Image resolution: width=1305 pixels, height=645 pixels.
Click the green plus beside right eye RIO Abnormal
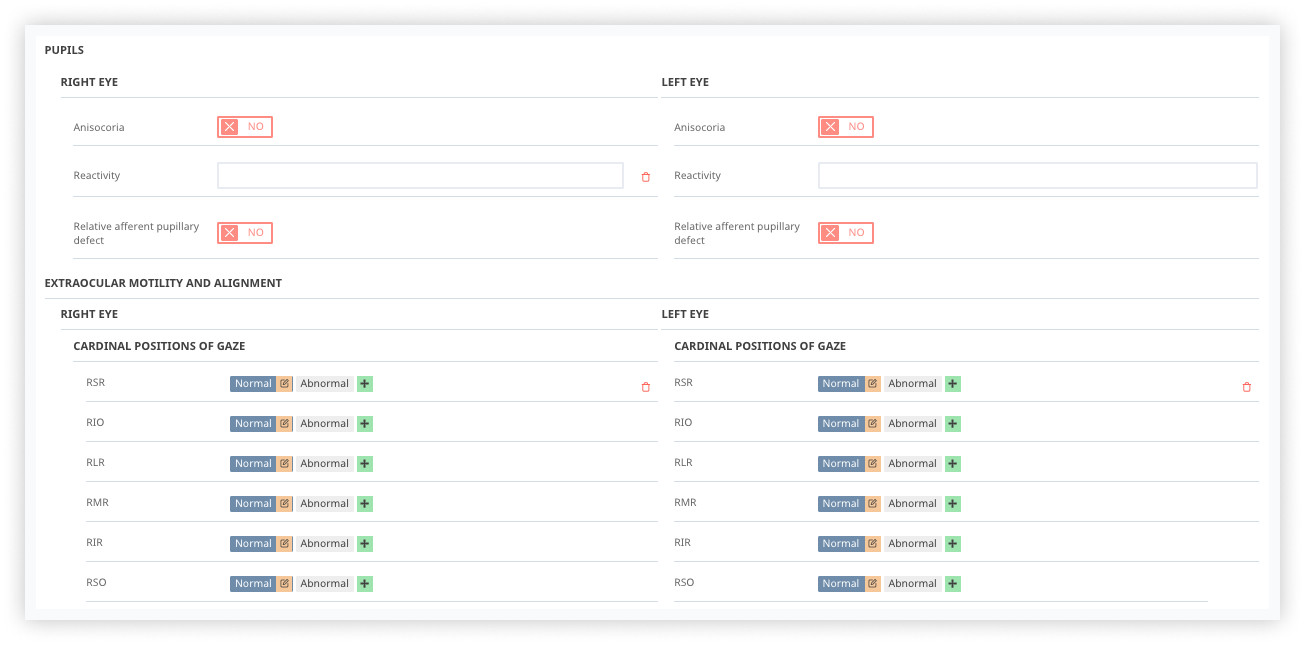point(365,424)
